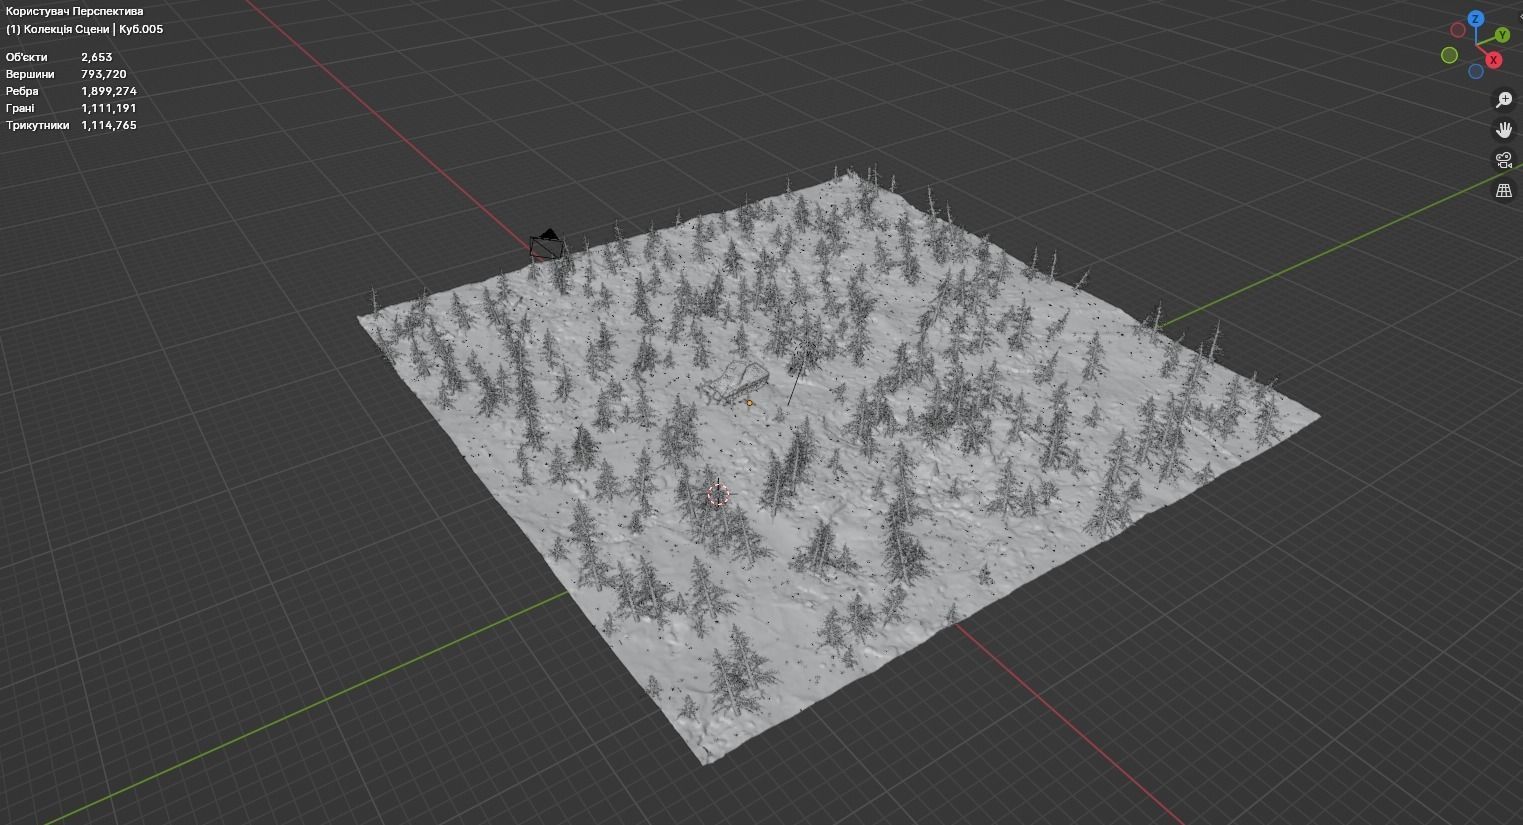The width and height of the screenshot is (1523, 825).
Task: Click the dim blue negative Z gizmo circle
Action: 1476,71
